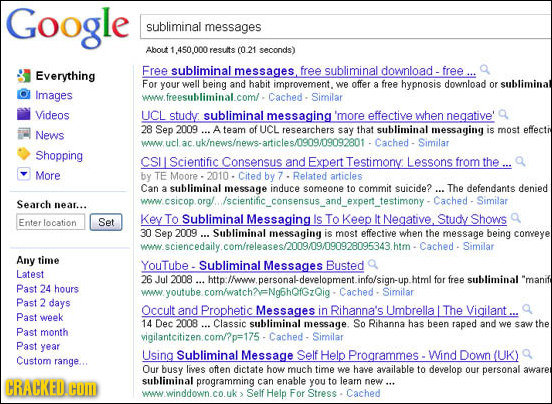Open Similar link for ucl.ac.uk result

[x=433, y=143]
